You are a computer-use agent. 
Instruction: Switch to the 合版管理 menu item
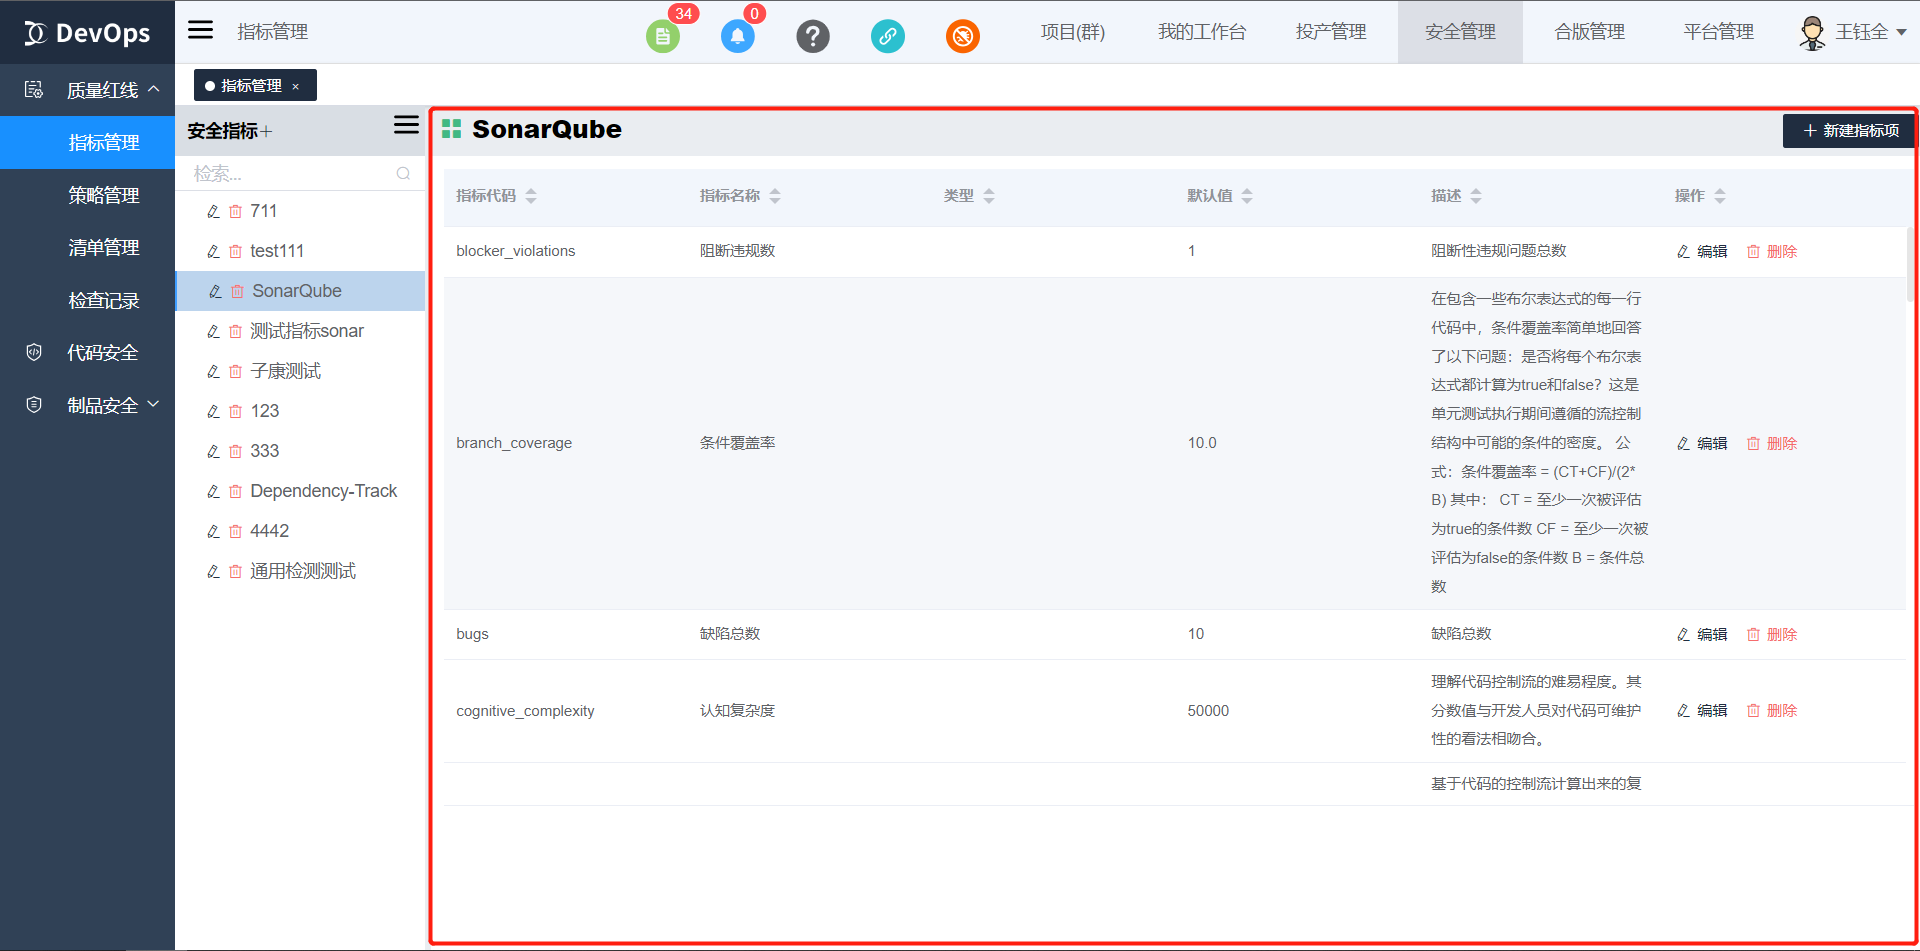coord(1588,32)
